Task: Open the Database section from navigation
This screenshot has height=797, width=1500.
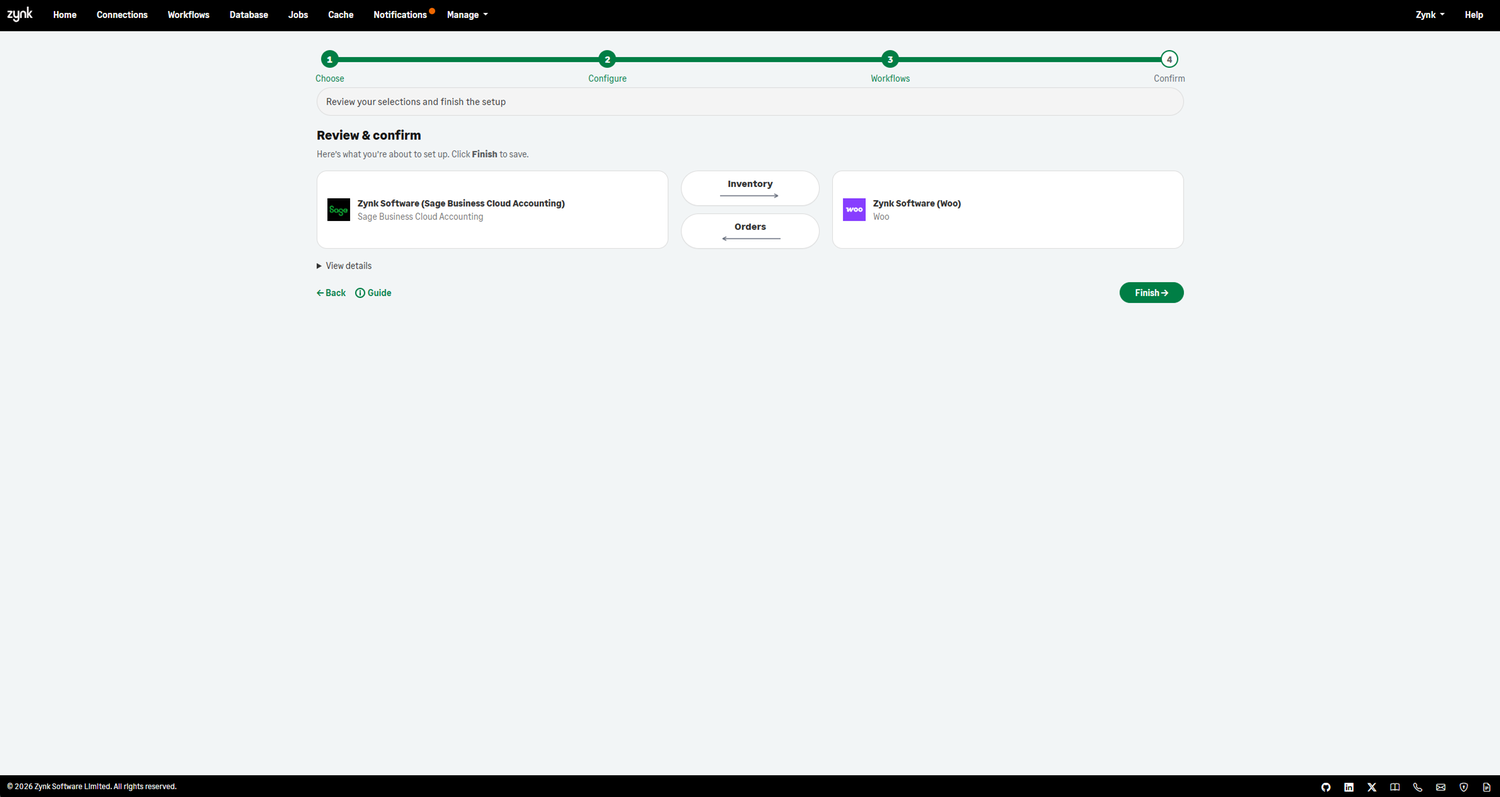Action: click(x=248, y=14)
